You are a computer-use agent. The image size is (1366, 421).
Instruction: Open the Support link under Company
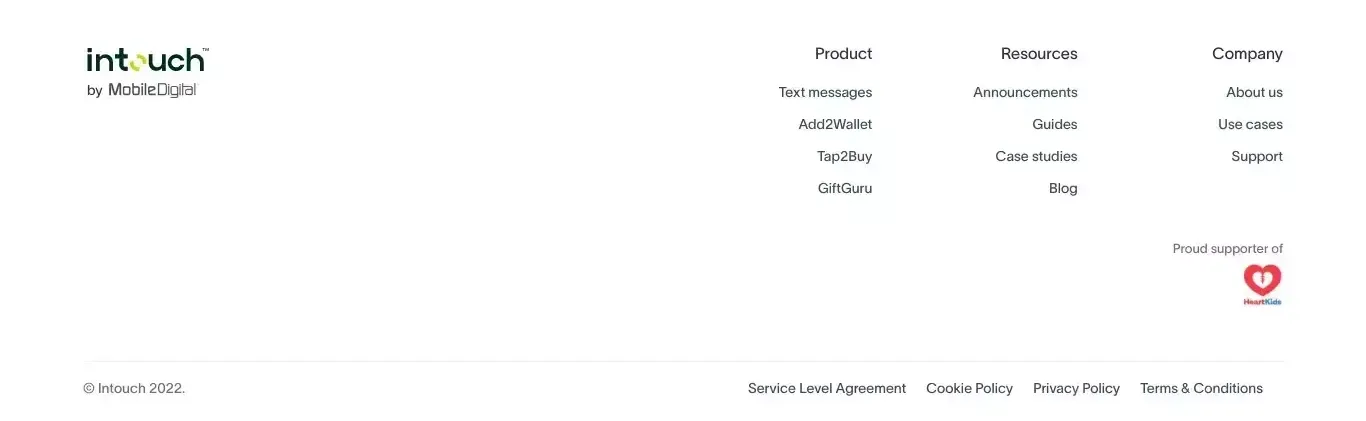click(1257, 156)
